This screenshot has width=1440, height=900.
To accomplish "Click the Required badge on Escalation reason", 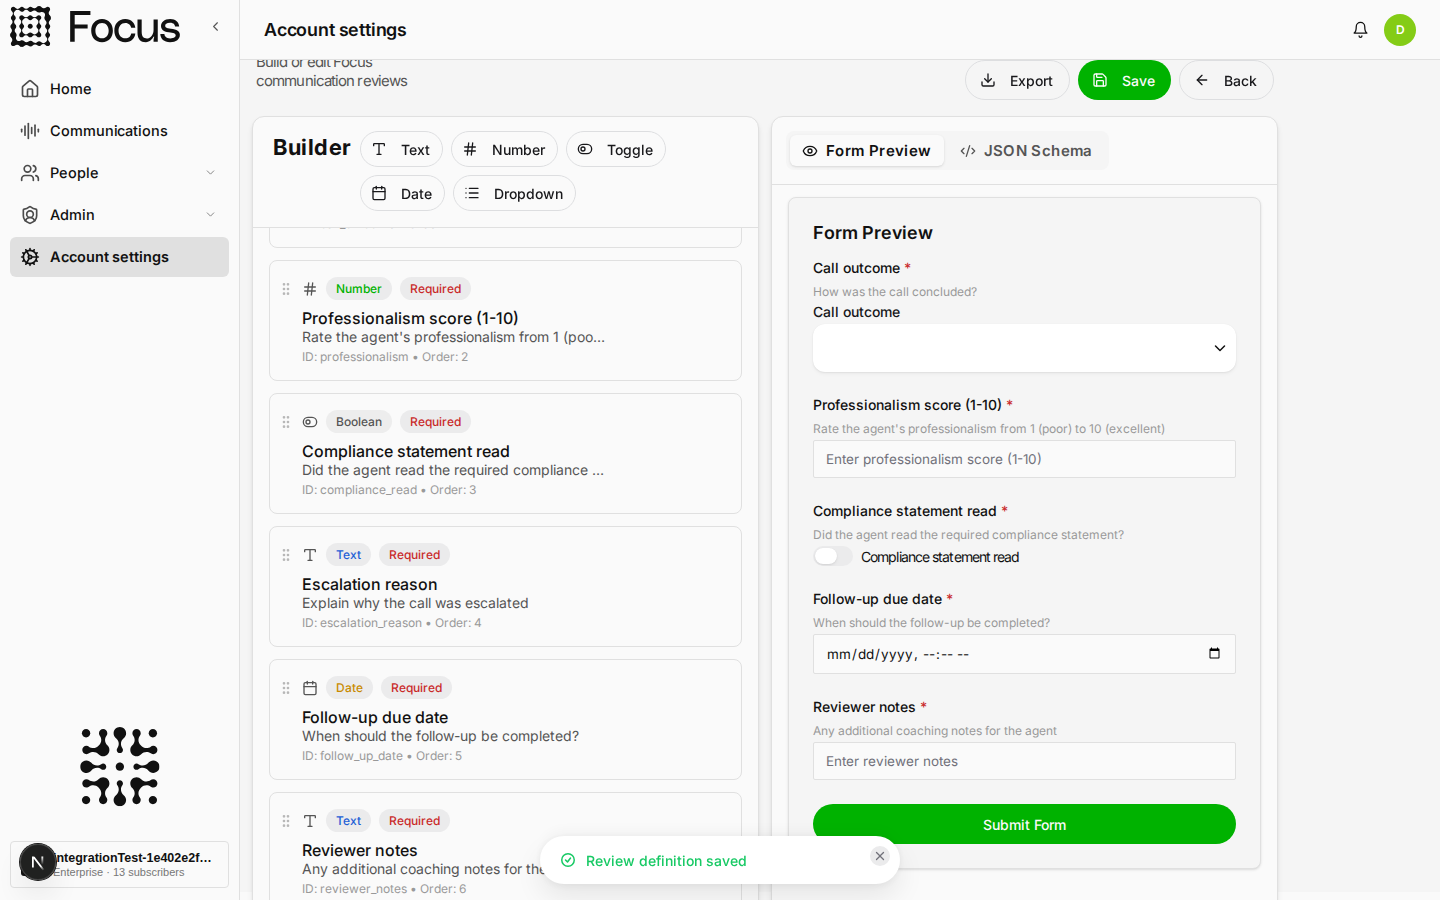I will coord(414,555).
